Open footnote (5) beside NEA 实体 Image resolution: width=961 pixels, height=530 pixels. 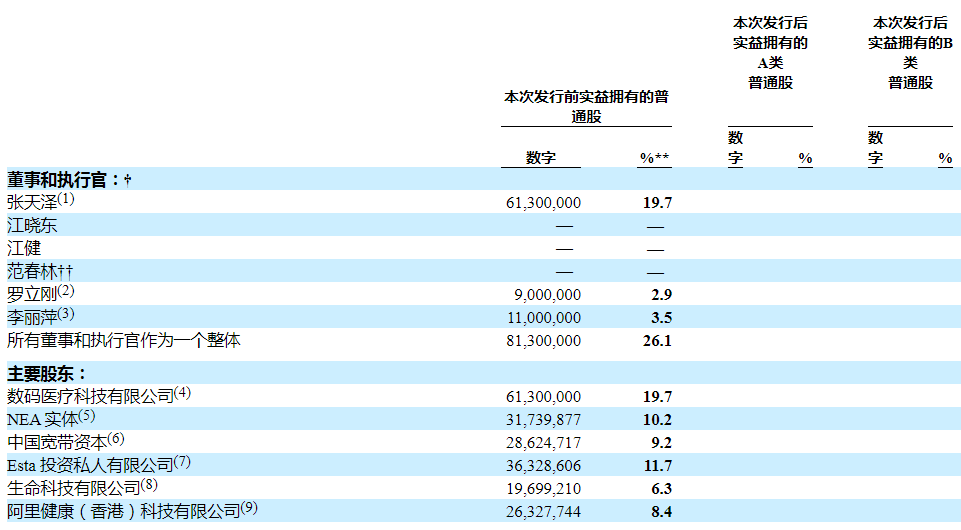point(87,416)
